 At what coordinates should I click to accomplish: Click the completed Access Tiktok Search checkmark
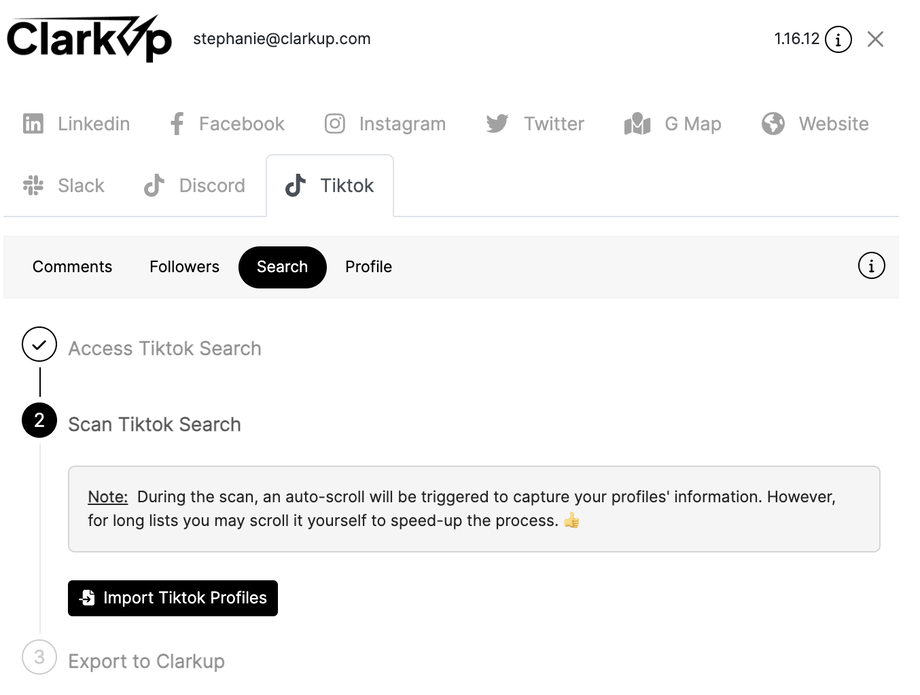[39, 346]
